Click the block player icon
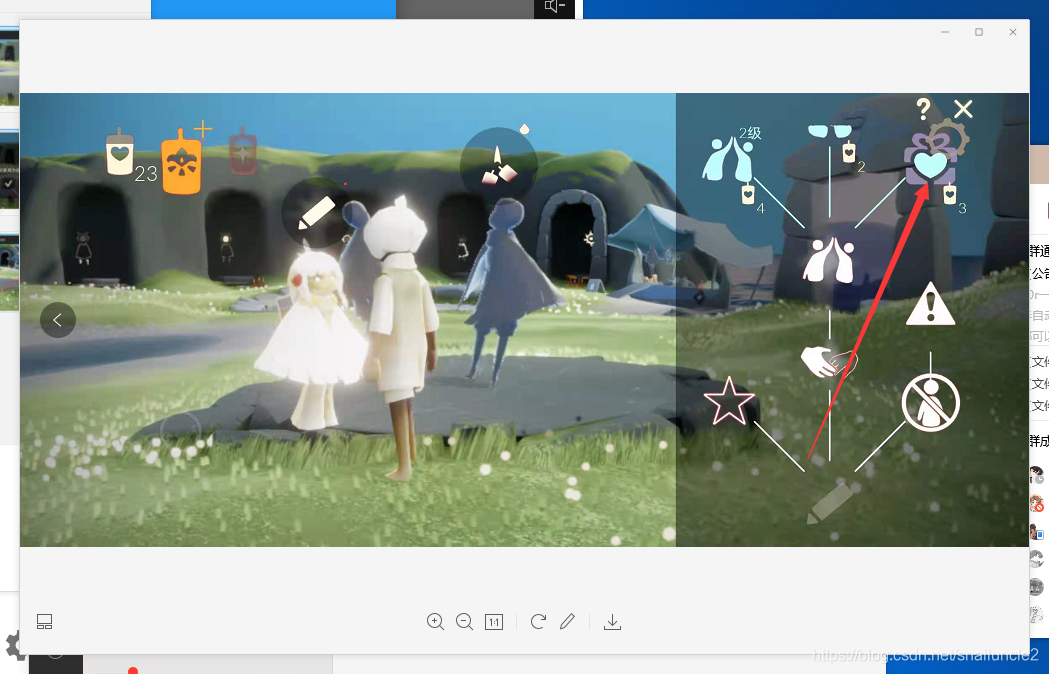1049x674 pixels. coord(931,403)
